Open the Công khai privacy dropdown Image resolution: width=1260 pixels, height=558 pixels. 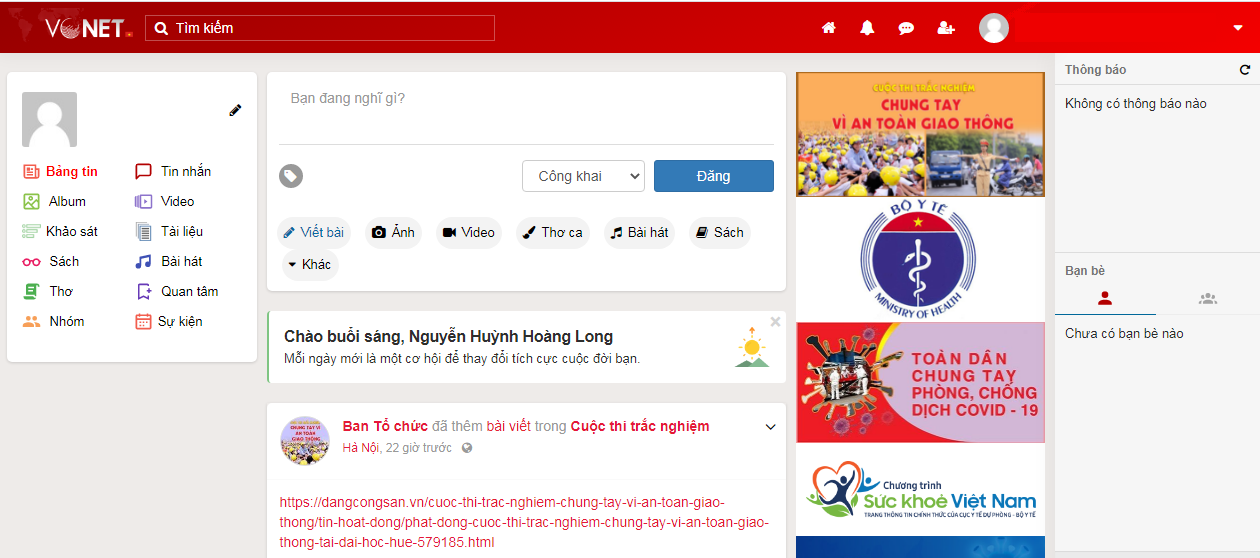coord(583,176)
